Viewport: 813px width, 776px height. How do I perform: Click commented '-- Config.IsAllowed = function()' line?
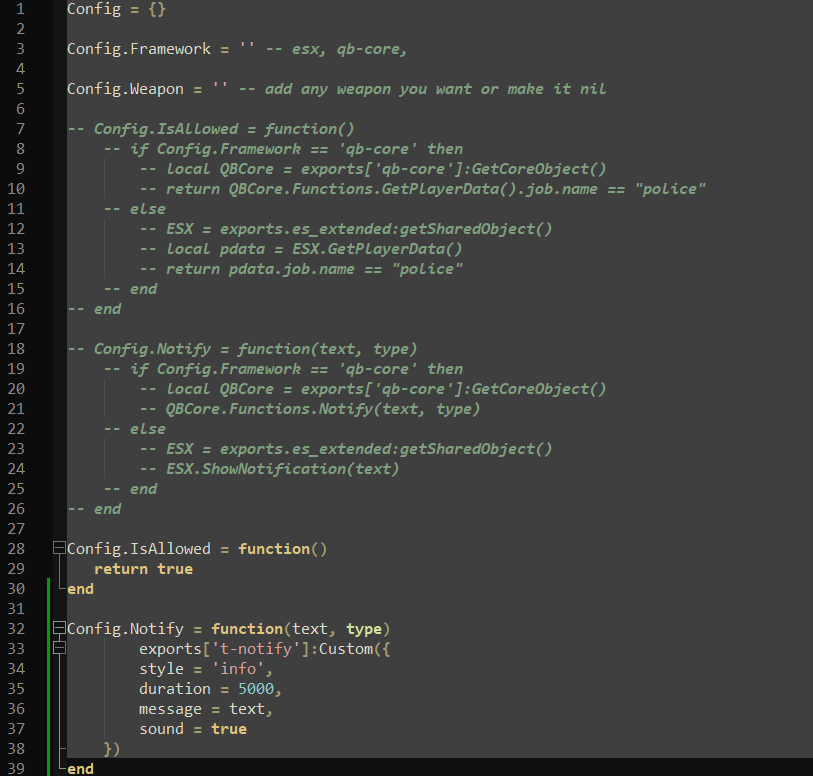[211, 129]
